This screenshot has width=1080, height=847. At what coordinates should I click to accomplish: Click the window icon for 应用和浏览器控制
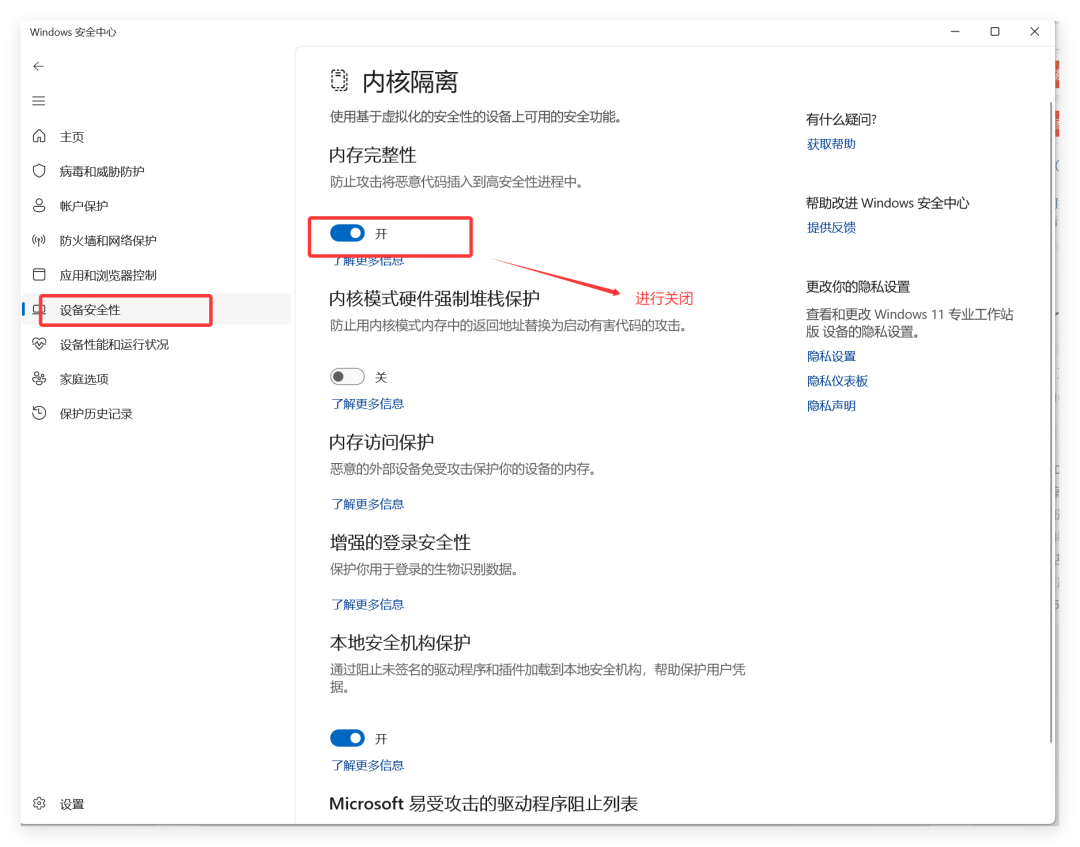click(39, 274)
